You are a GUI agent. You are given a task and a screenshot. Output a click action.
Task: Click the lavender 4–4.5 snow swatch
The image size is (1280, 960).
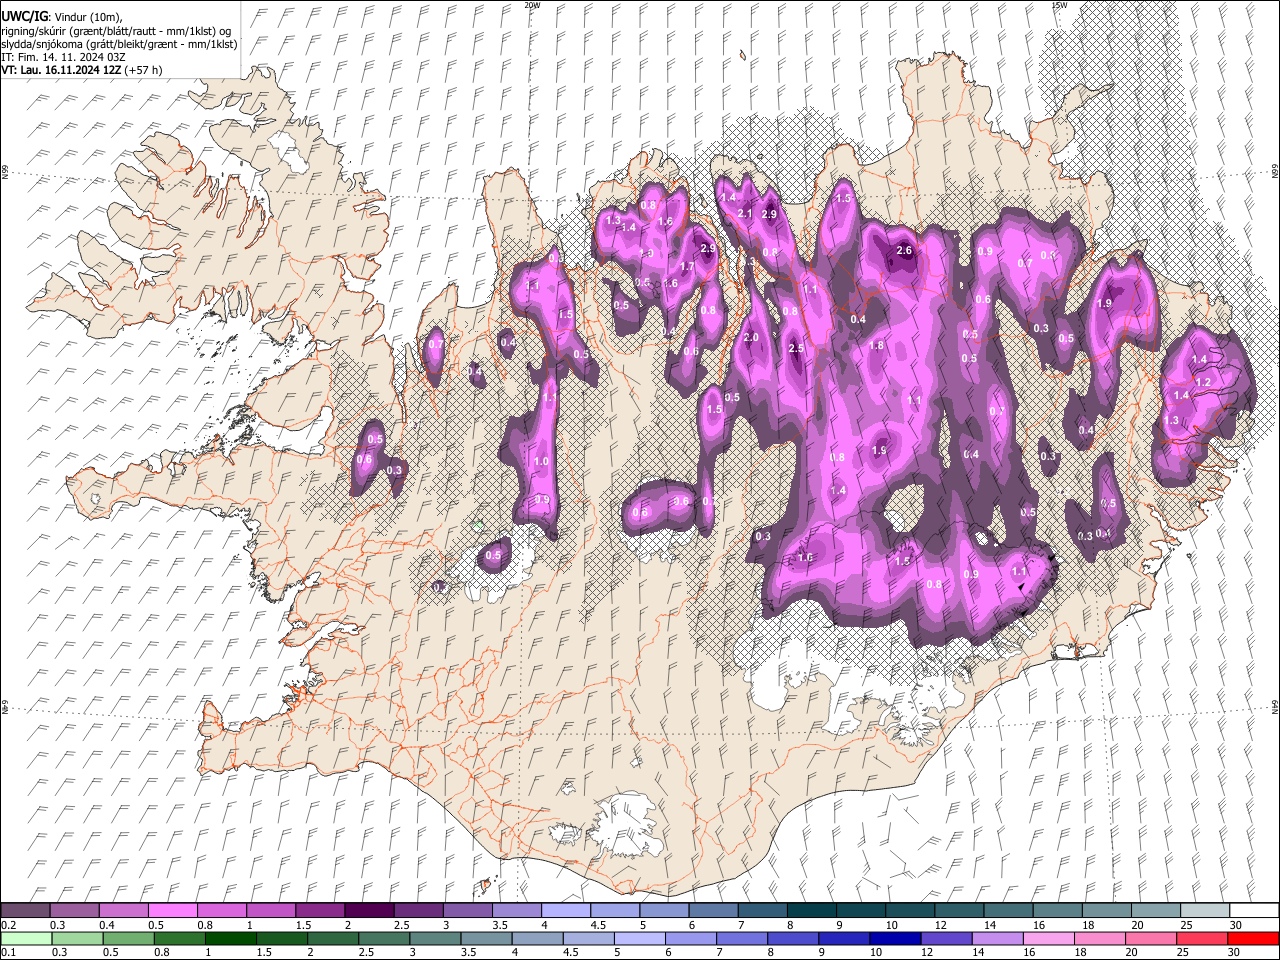[x=565, y=911]
